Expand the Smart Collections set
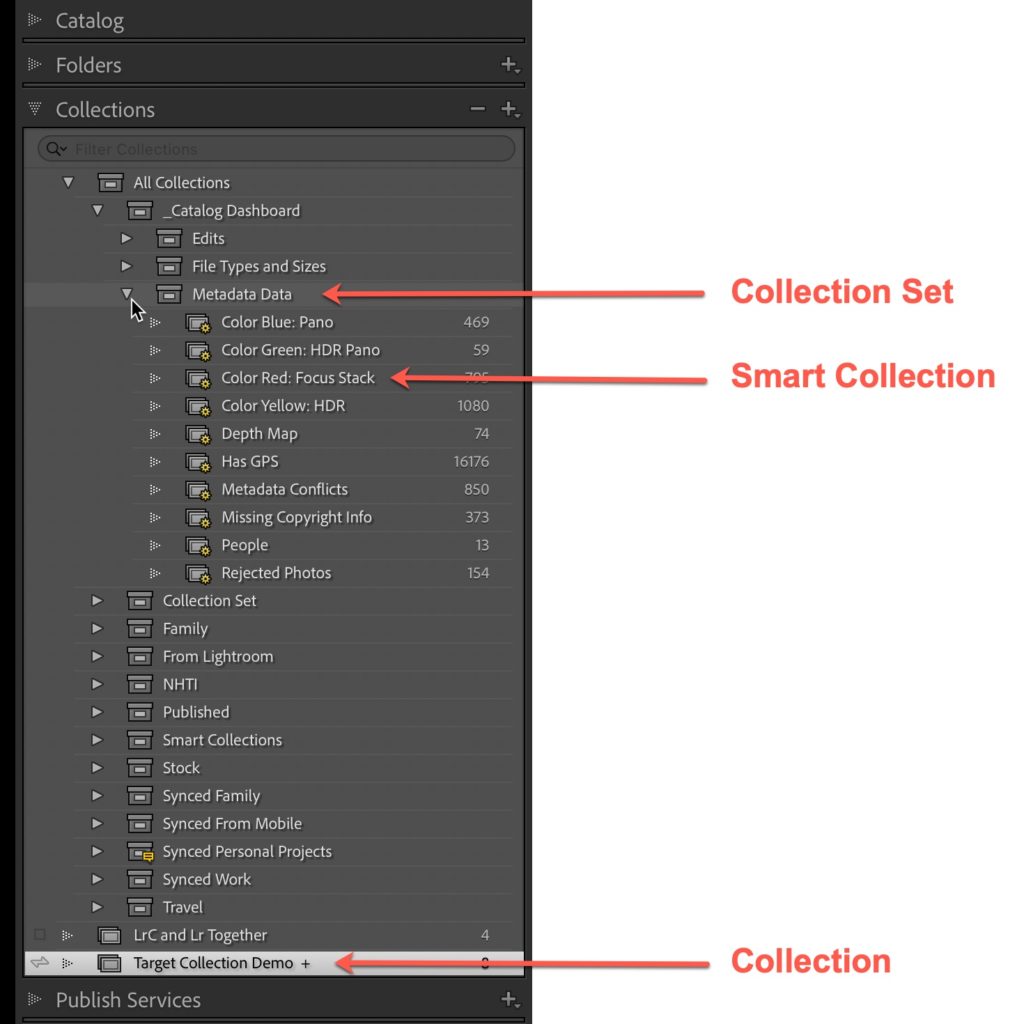1024x1024 pixels. (x=97, y=740)
